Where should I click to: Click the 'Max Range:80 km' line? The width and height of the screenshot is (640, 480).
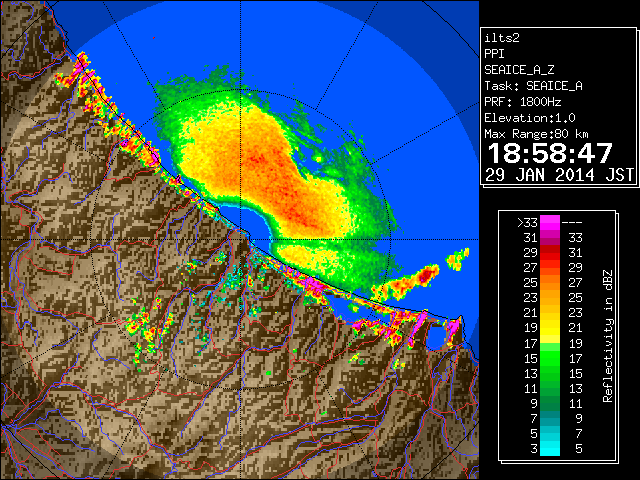click(536, 134)
